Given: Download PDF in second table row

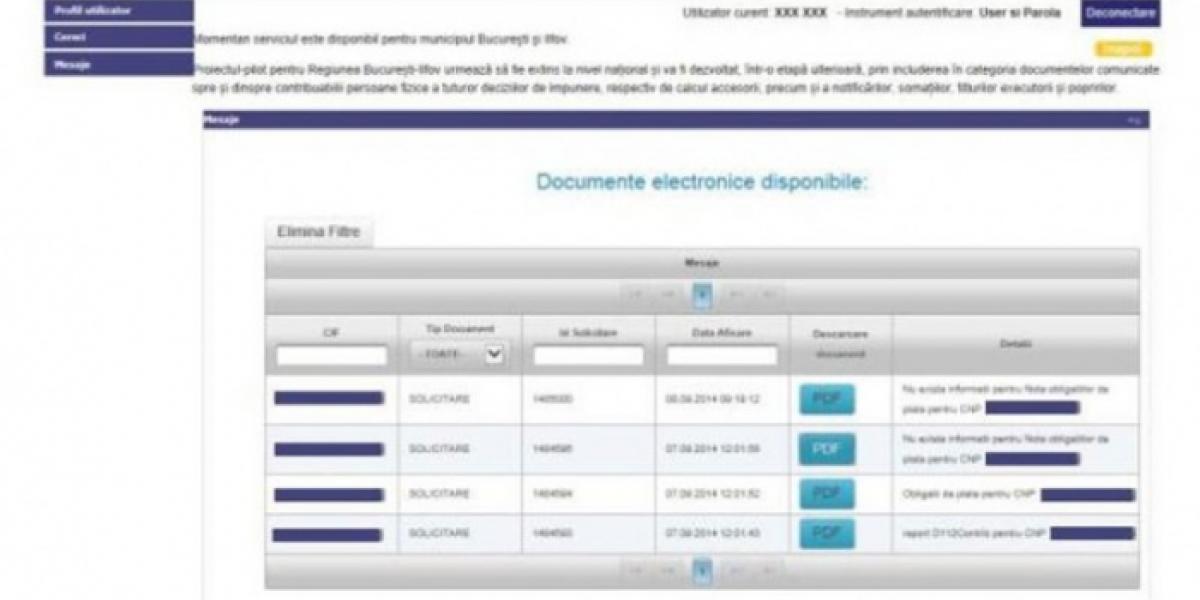Looking at the screenshot, I should 826,449.
